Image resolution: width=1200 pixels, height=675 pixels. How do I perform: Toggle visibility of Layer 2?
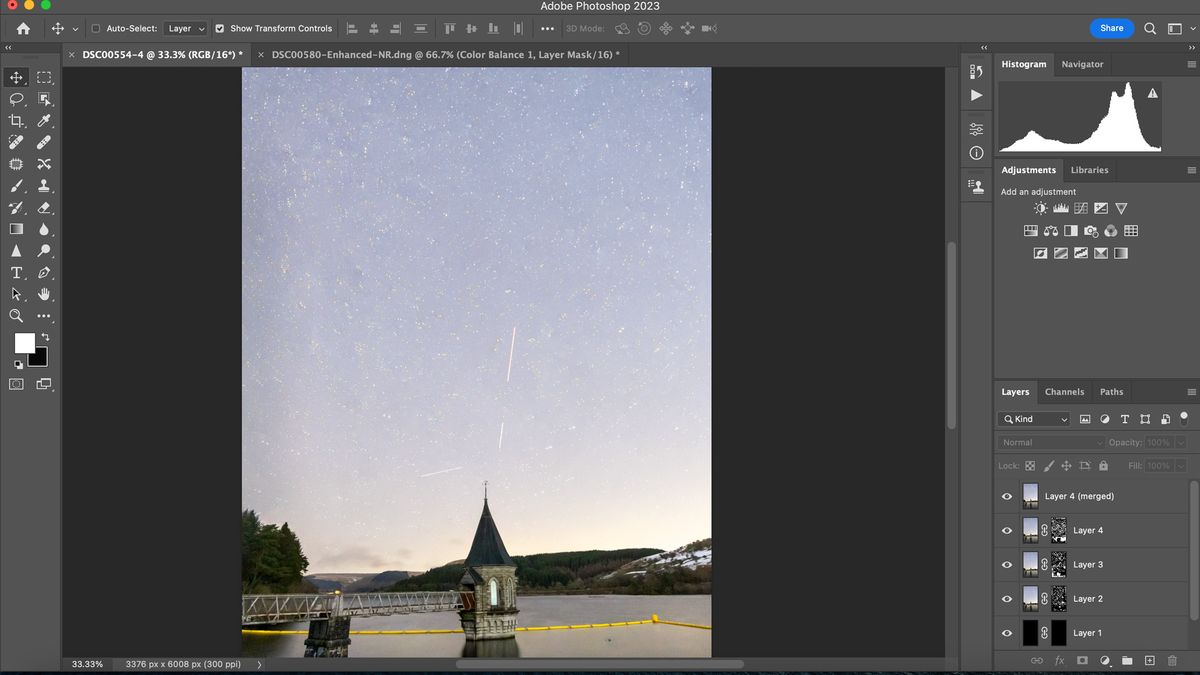[1007, 598]
